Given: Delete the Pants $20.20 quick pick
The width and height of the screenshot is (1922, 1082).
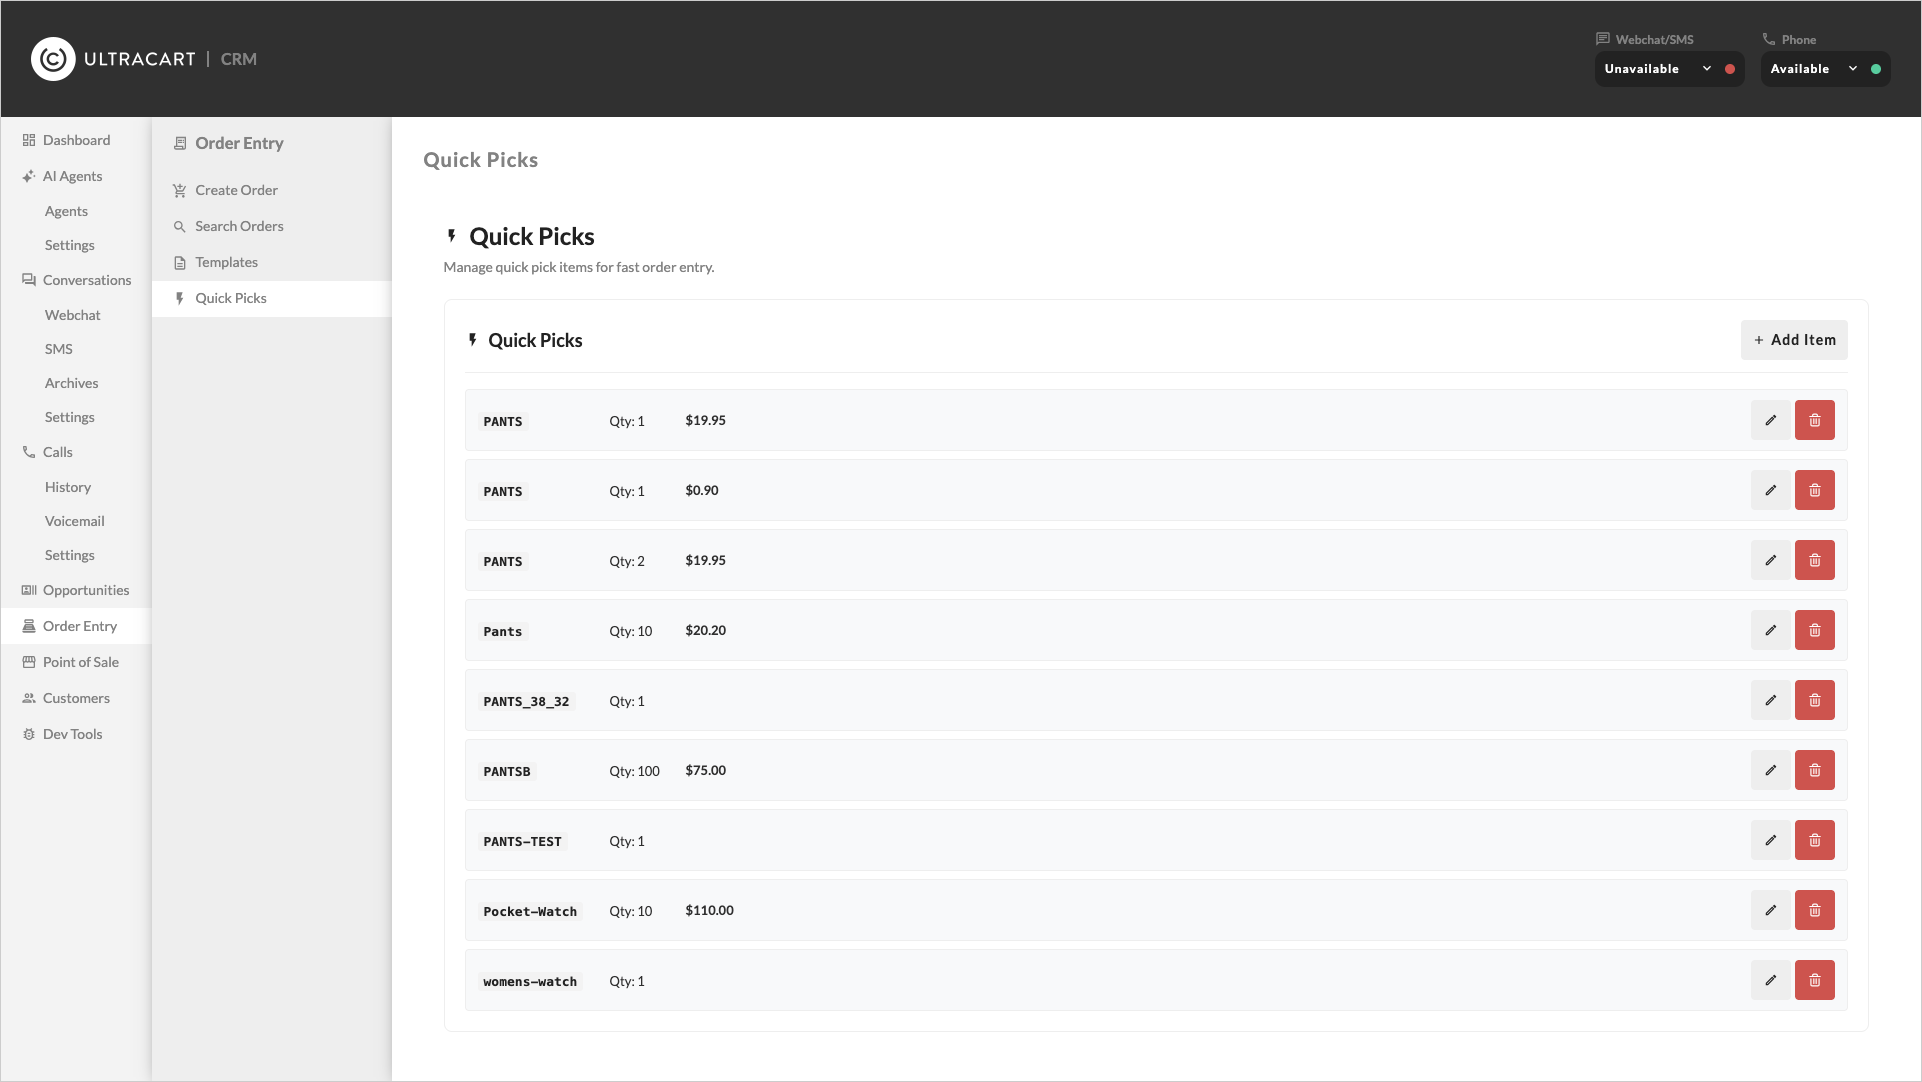Looking at the screenshot, I should 1814,630.
